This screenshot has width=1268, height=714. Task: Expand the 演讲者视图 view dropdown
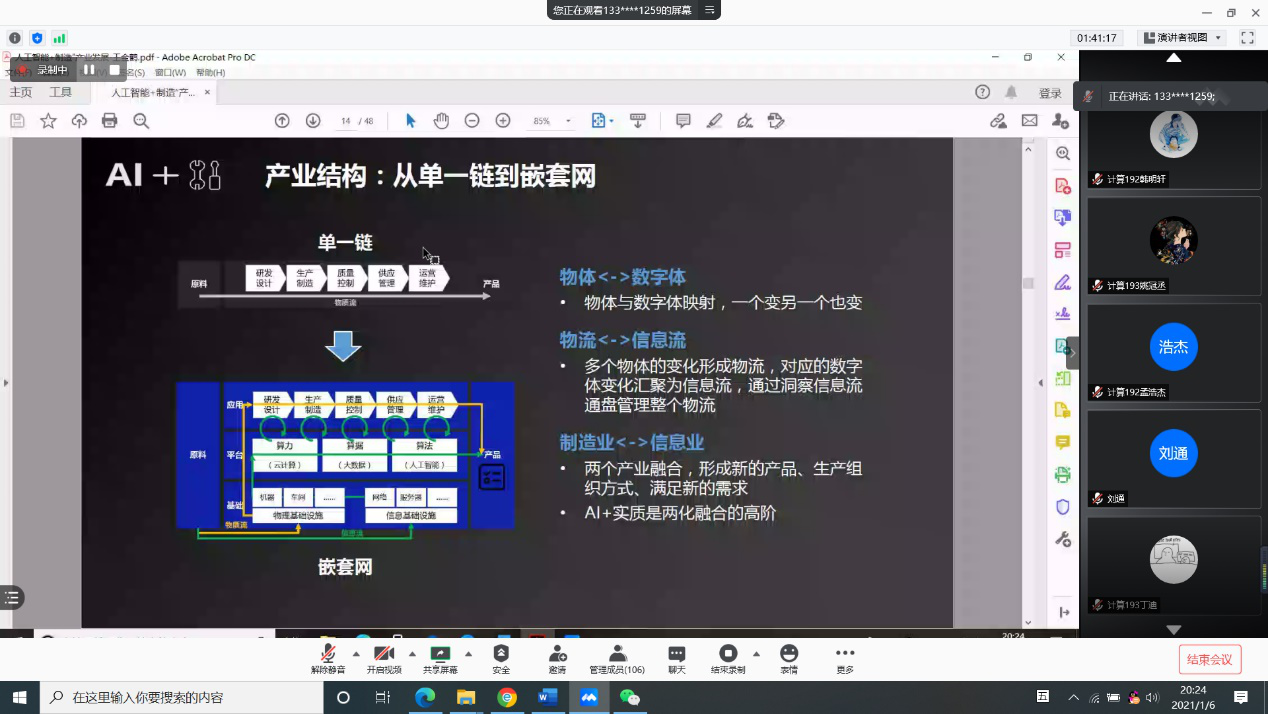[1185, 38]
